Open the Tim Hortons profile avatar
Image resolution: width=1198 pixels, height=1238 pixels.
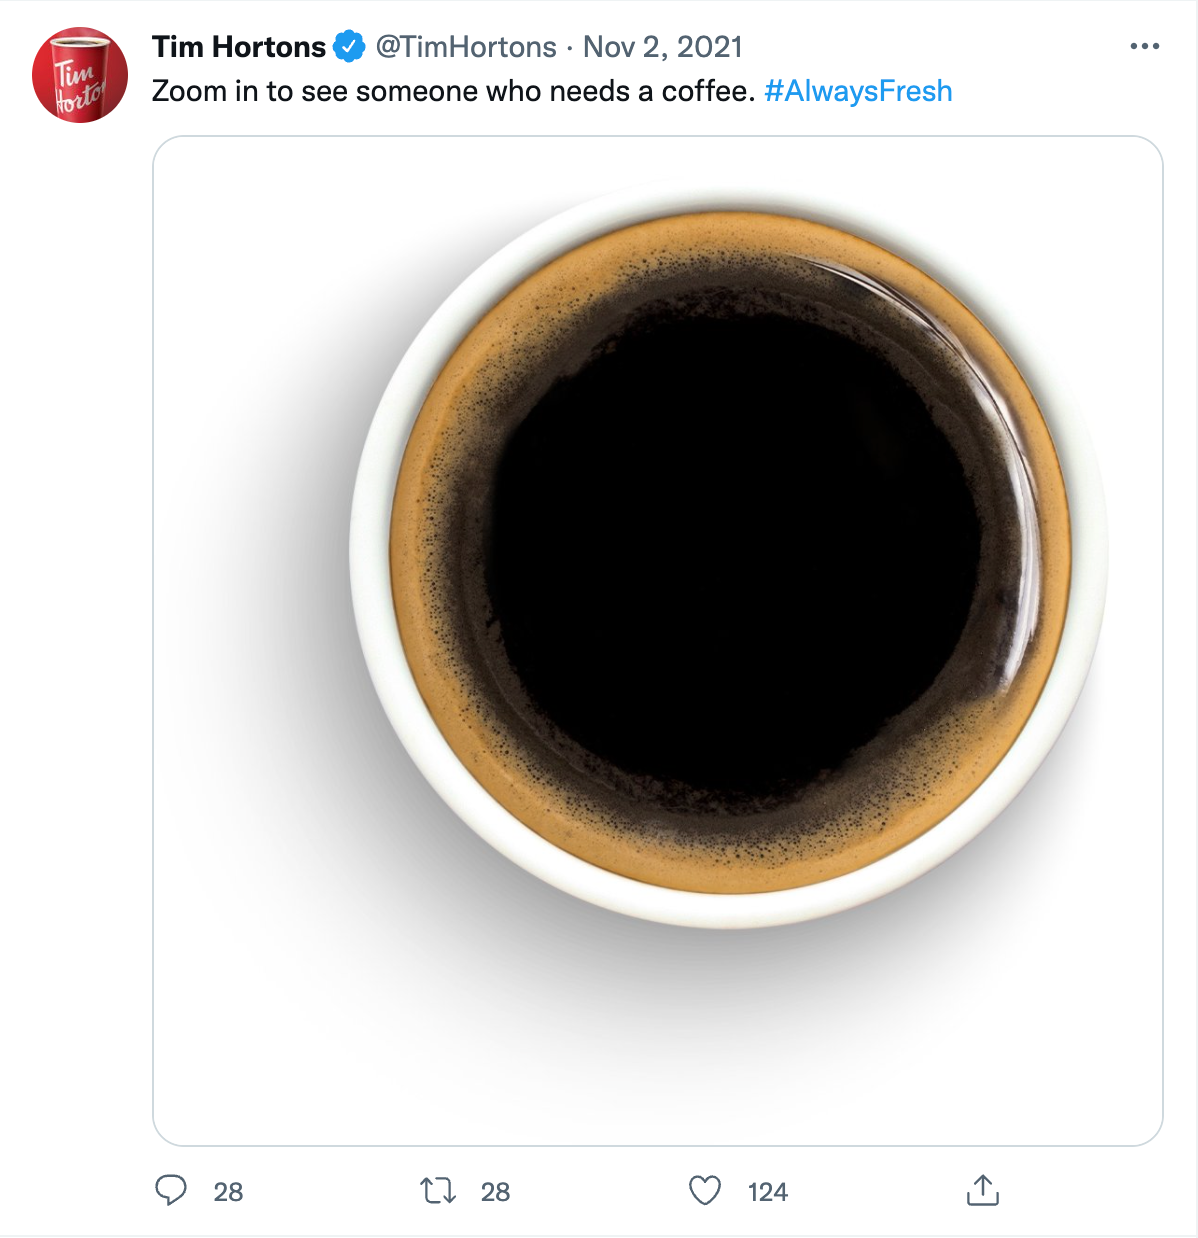[80, 75]
